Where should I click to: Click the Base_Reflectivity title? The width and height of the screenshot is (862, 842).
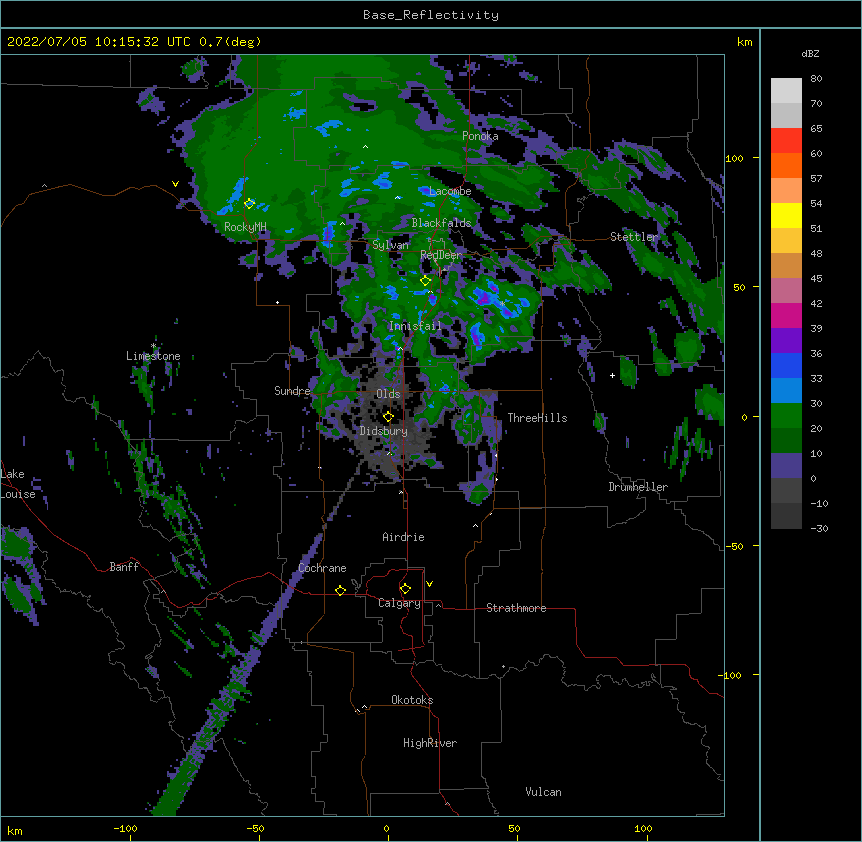tap(431, 15)
